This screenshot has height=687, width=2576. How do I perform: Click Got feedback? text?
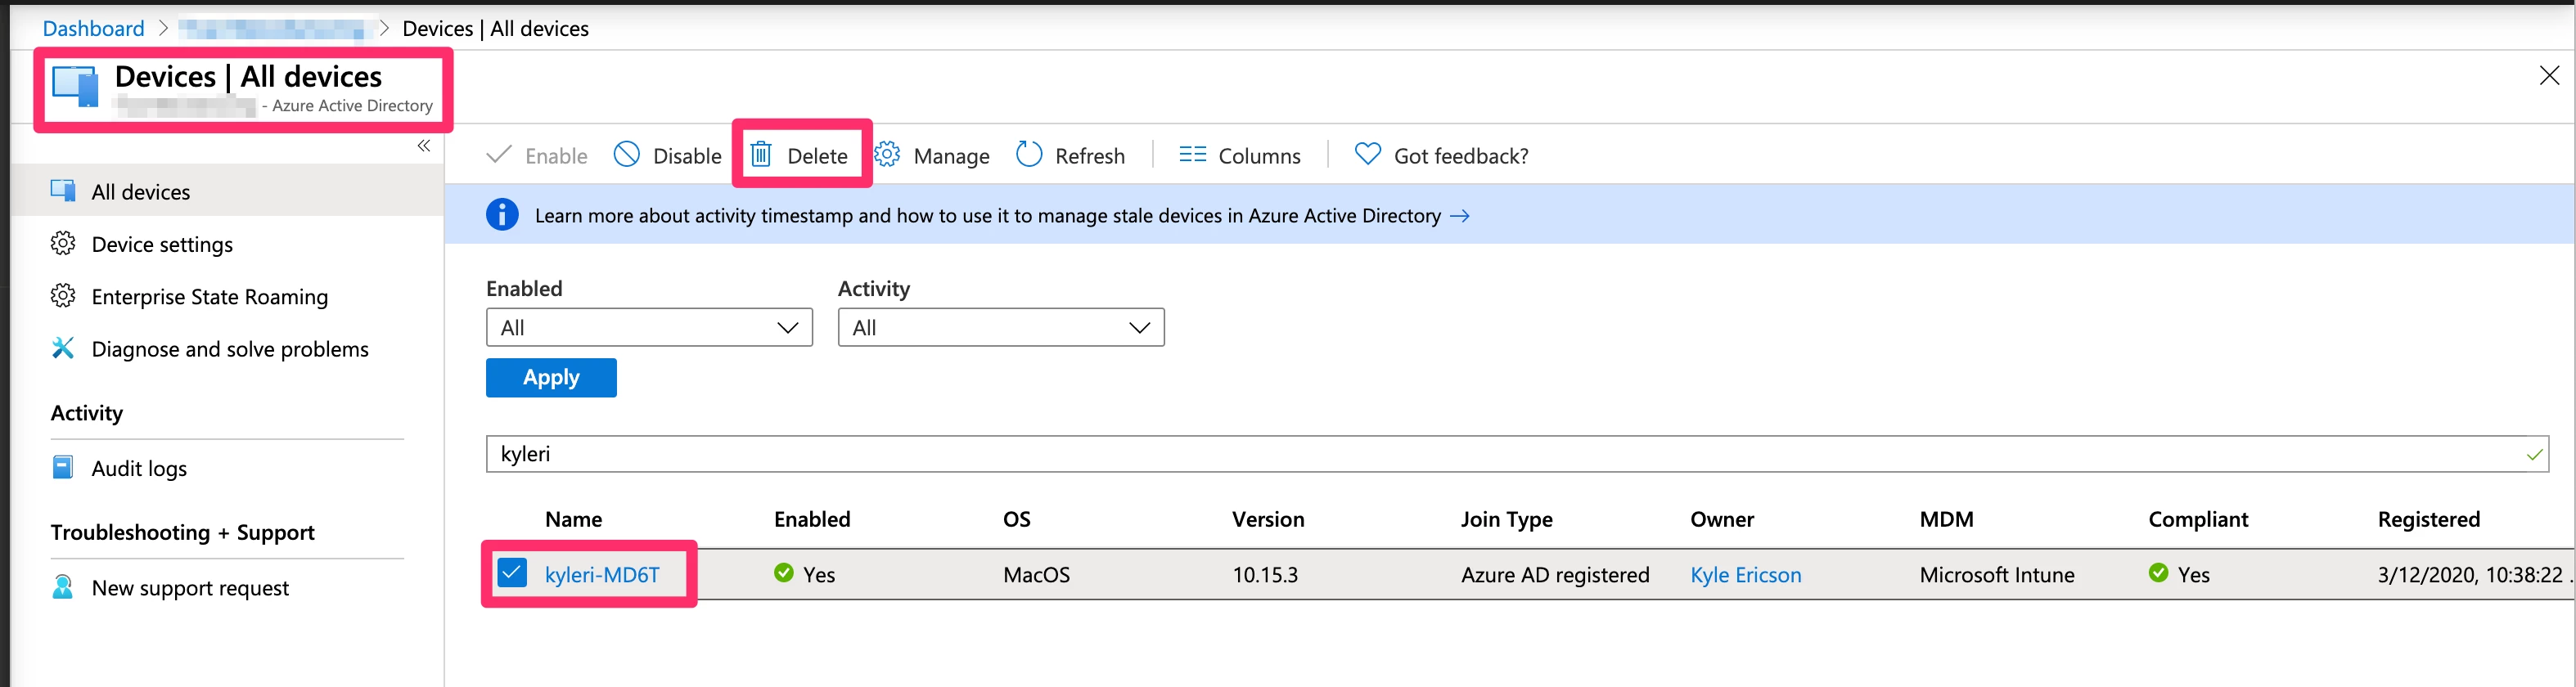(x=1461, y=156)
